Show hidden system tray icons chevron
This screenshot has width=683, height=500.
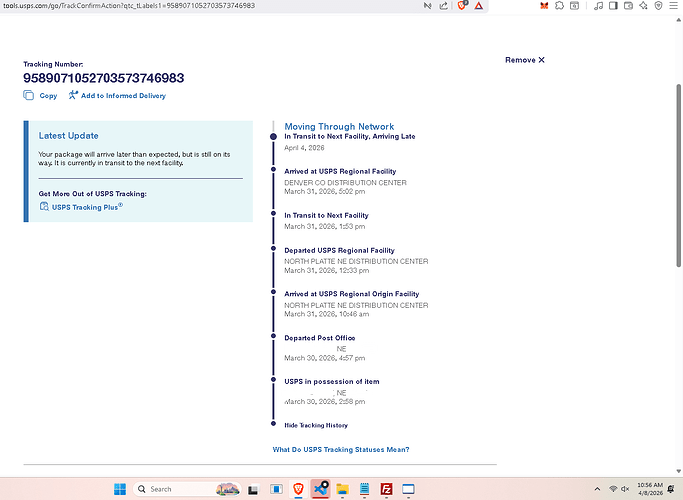(x=596, y=489)
